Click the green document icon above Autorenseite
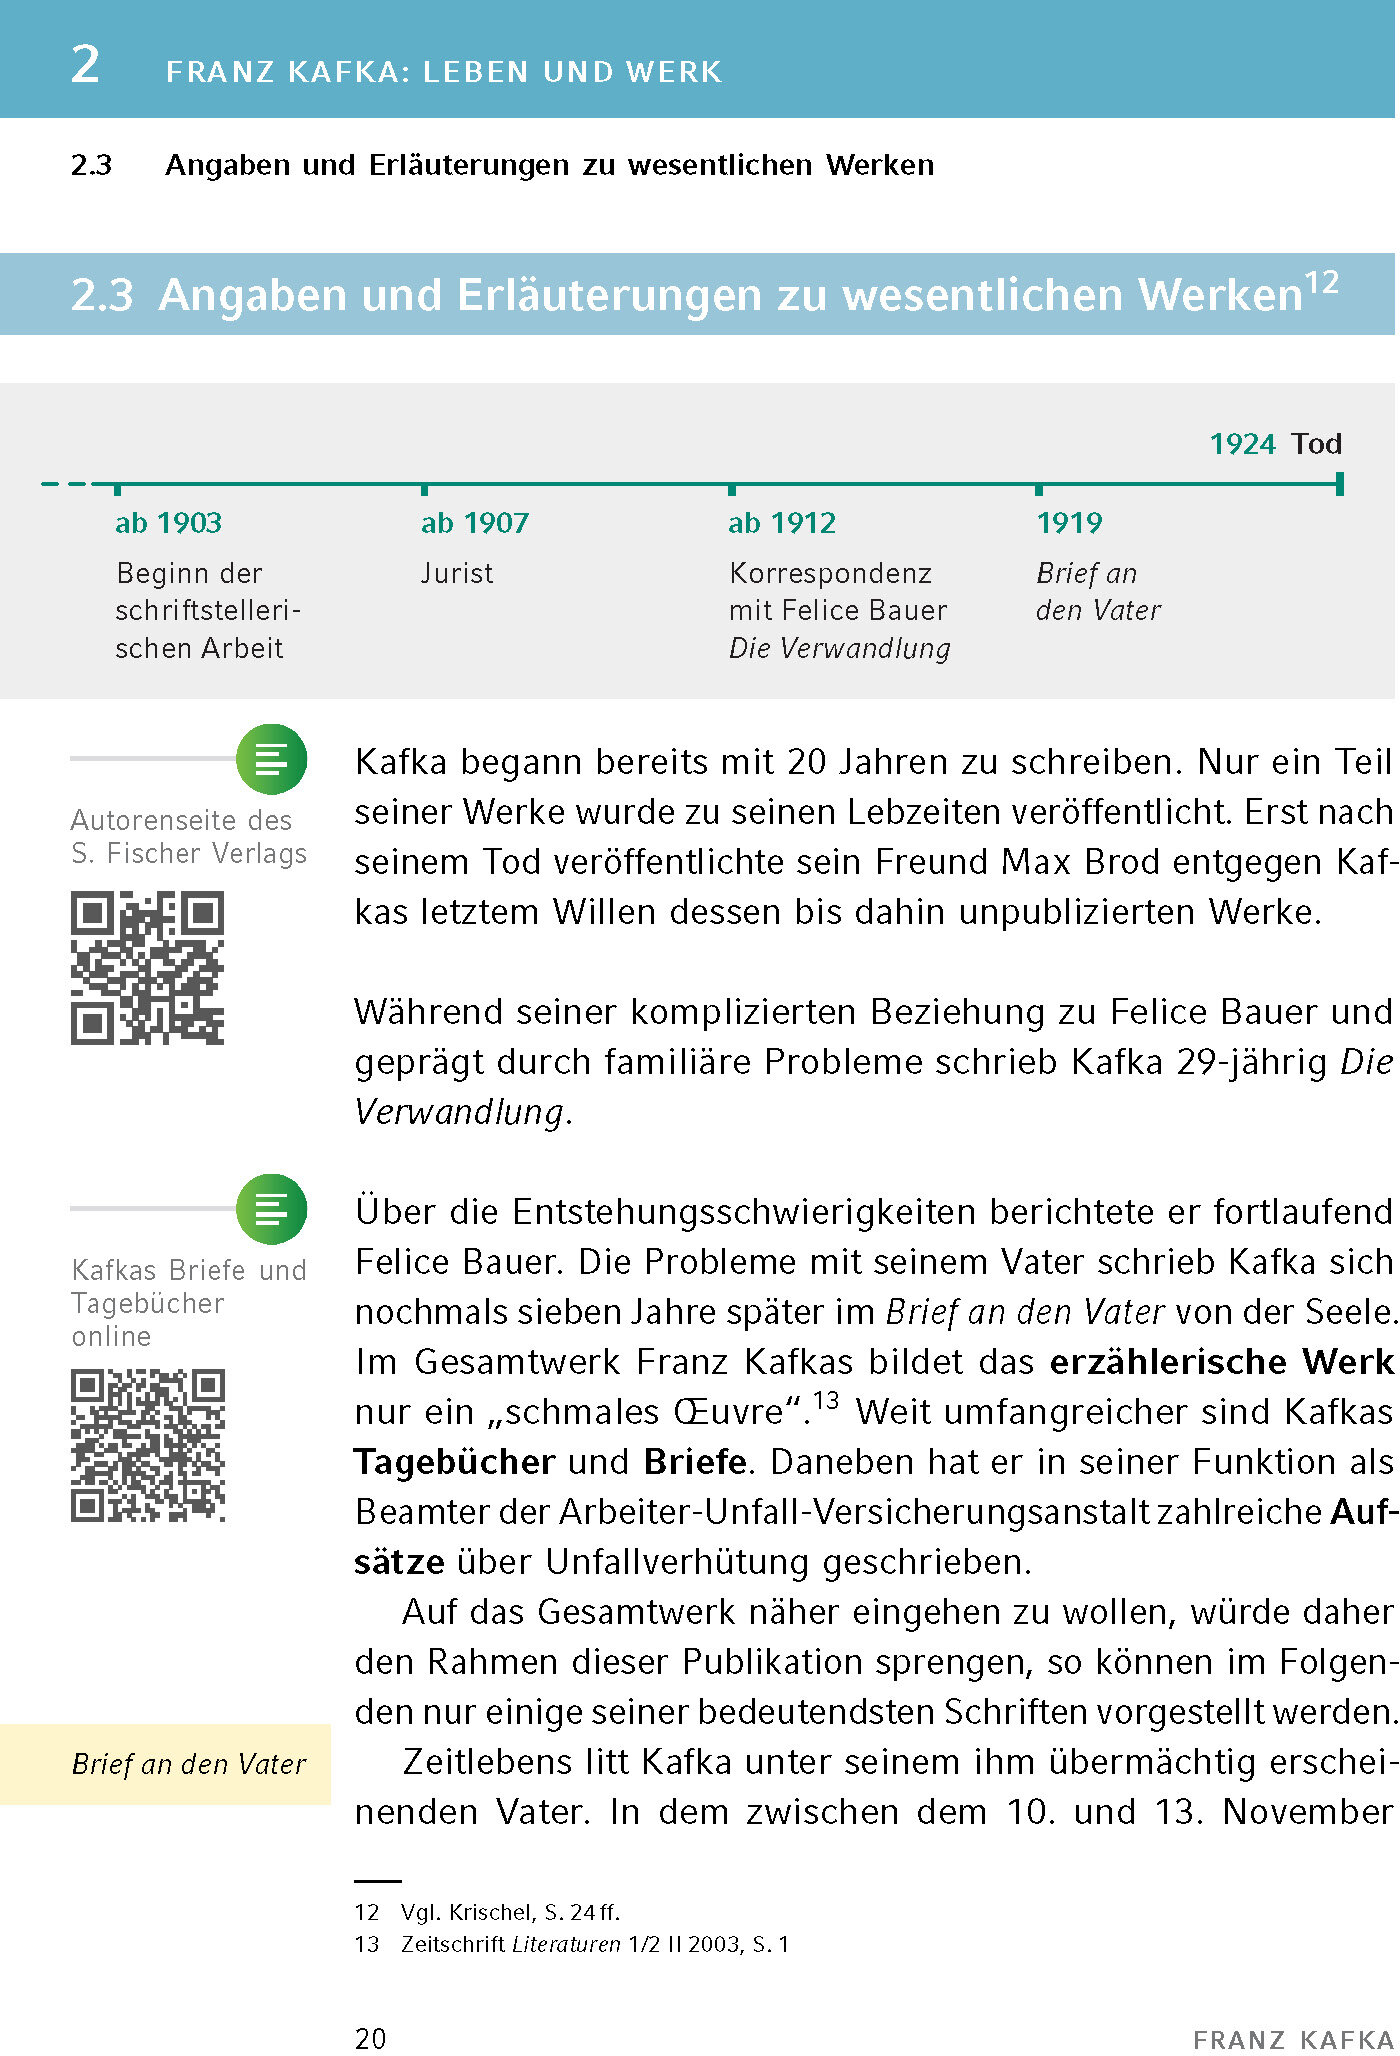The height and width of the screenshot is (2056, 1400). pos(271,759)
